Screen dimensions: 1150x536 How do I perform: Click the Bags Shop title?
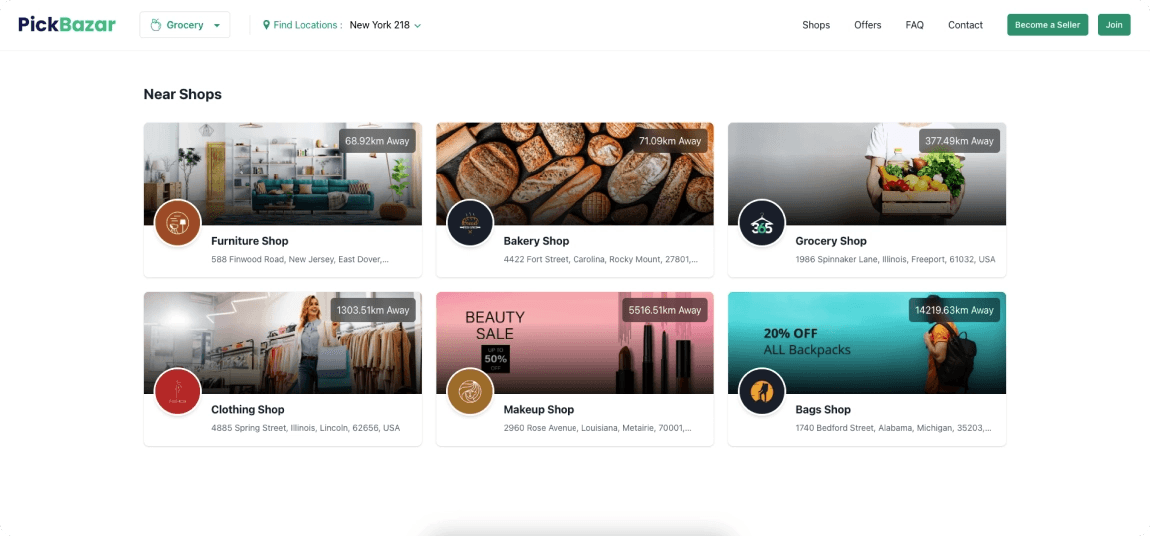click(x=823, y=409)
